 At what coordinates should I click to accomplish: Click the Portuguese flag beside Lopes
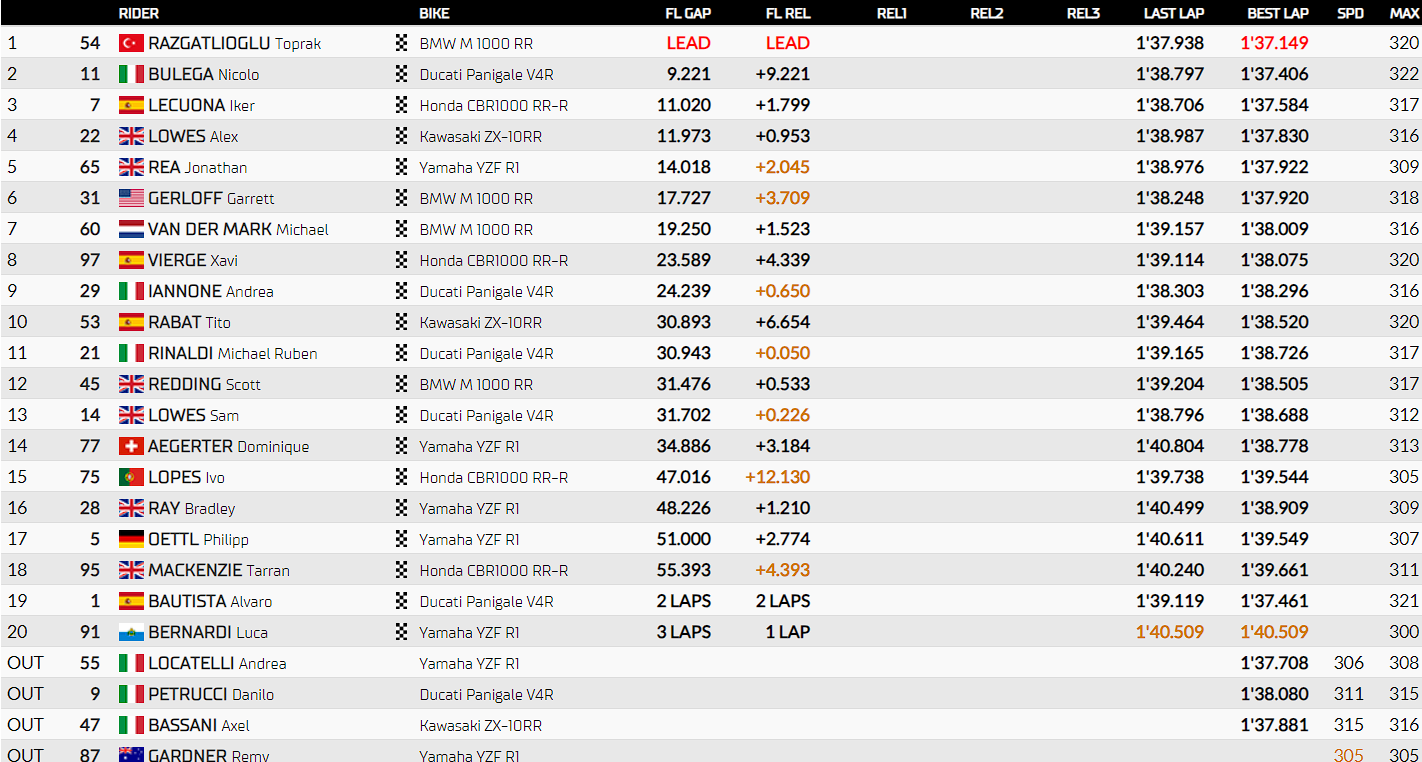(x=131, y=477)
